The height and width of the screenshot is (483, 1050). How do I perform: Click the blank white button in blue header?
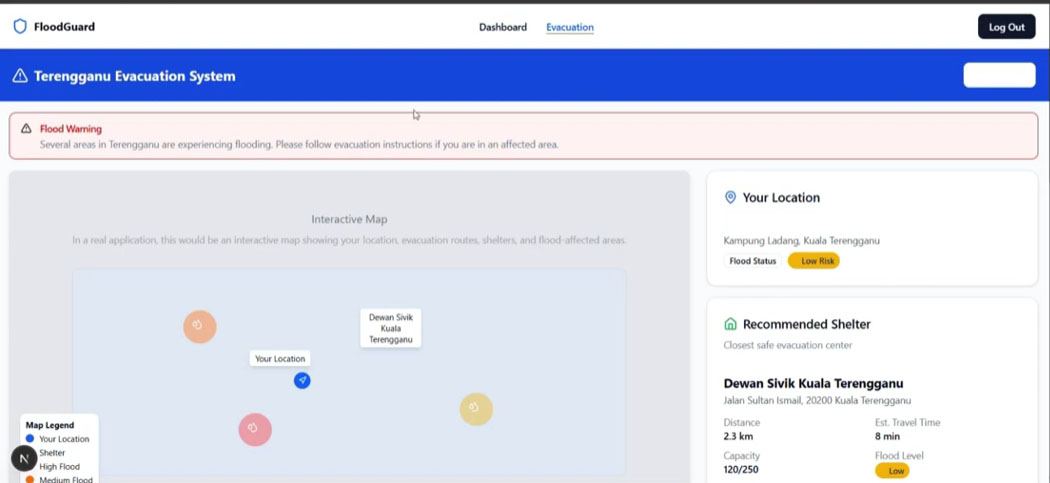998,76
